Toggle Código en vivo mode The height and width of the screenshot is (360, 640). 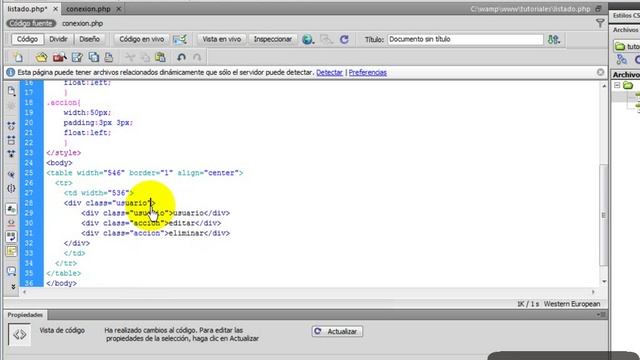[141, 39]
